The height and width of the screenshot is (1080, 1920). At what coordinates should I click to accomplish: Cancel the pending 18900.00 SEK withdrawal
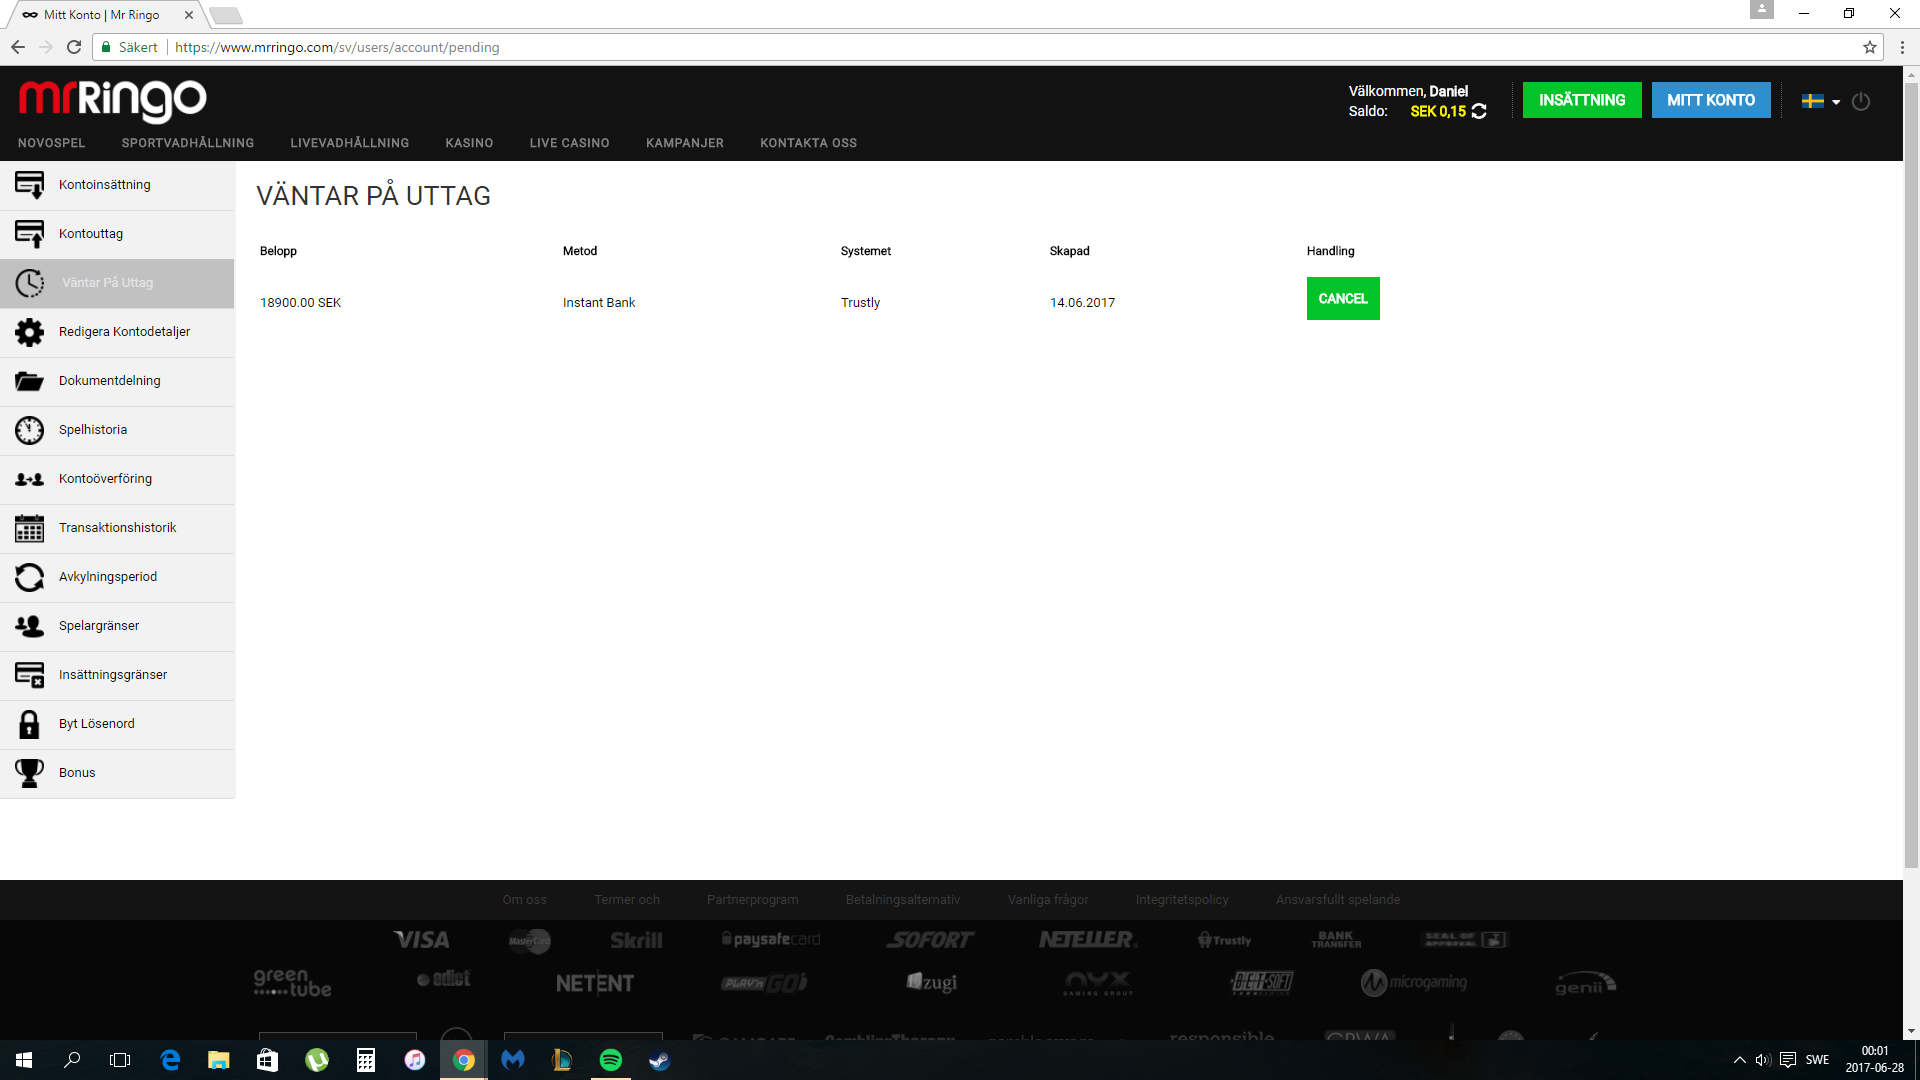pos(1343,299)
